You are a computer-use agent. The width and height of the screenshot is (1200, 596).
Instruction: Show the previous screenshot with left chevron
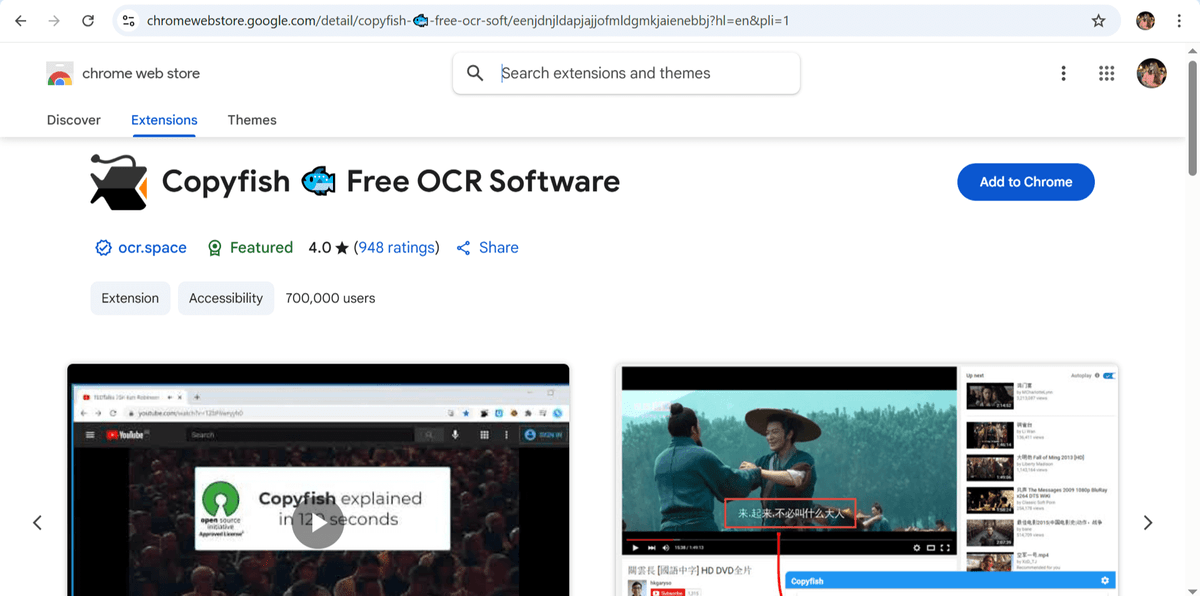[x=37, y=522]
